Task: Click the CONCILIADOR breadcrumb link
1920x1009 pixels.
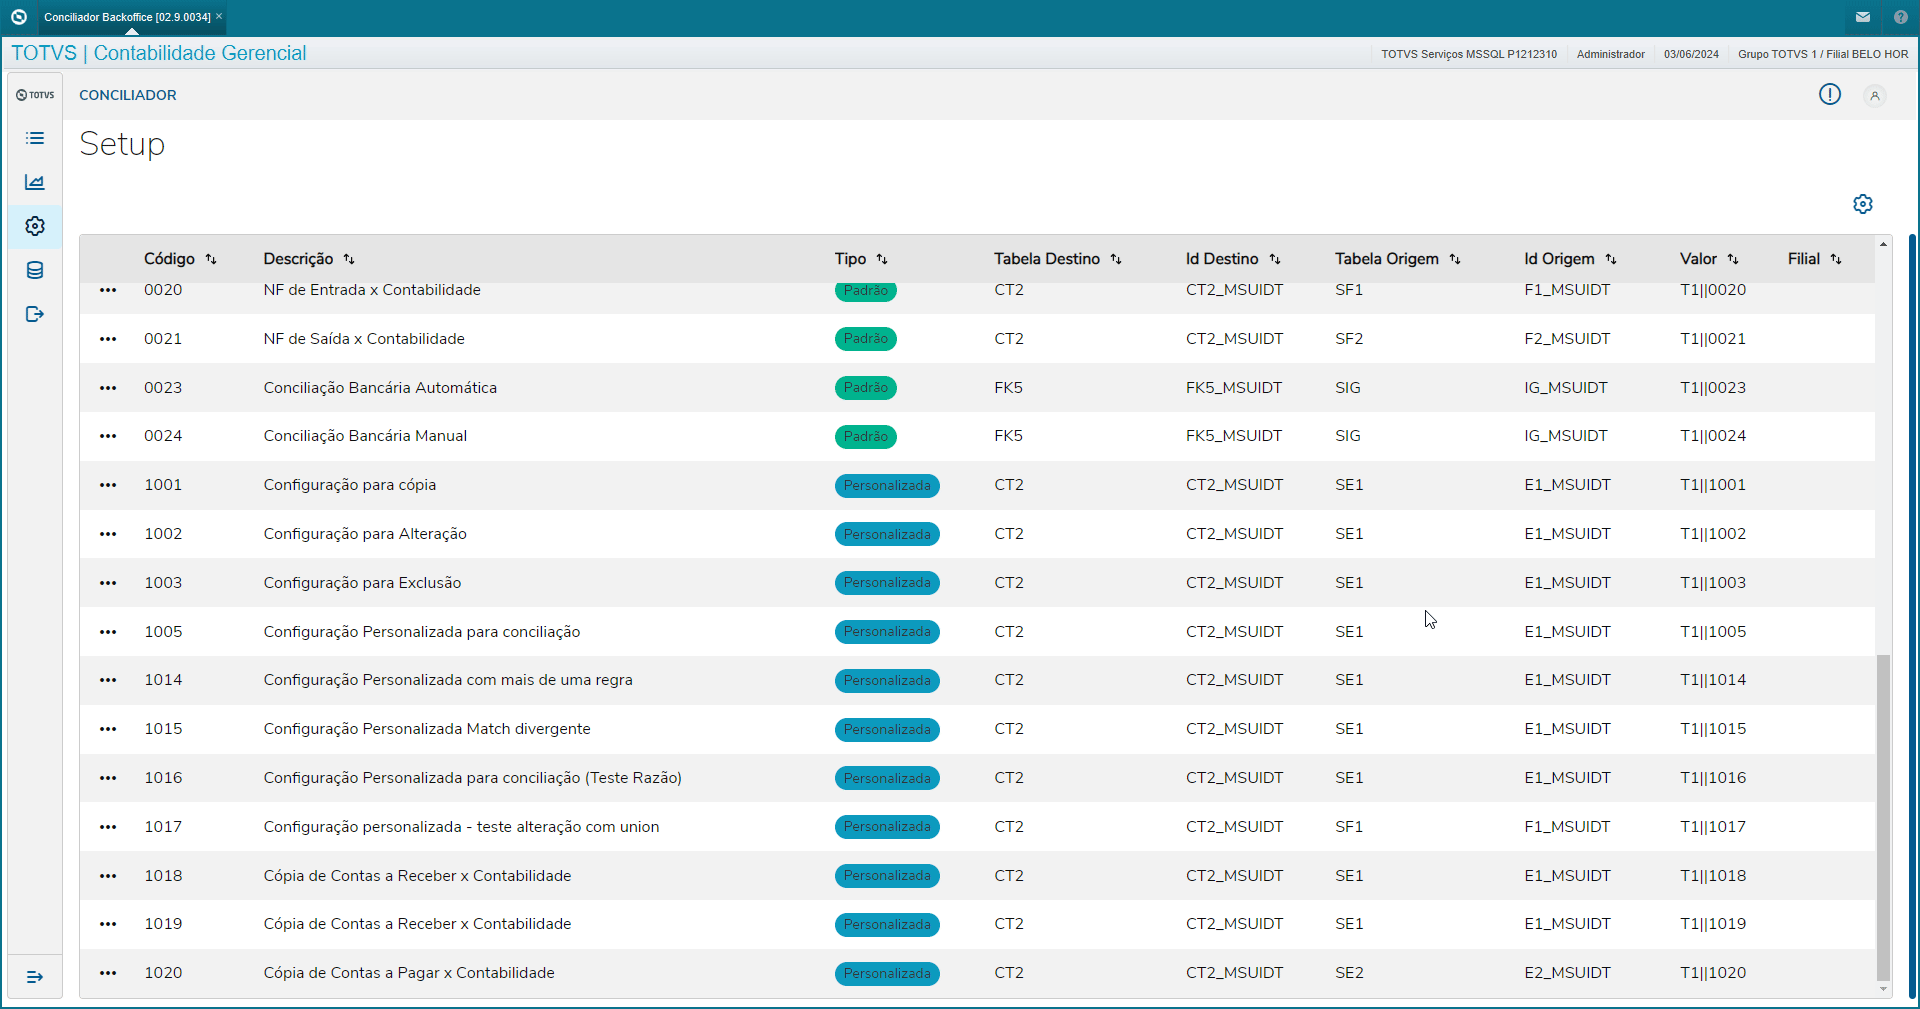Action: (128, 95)
